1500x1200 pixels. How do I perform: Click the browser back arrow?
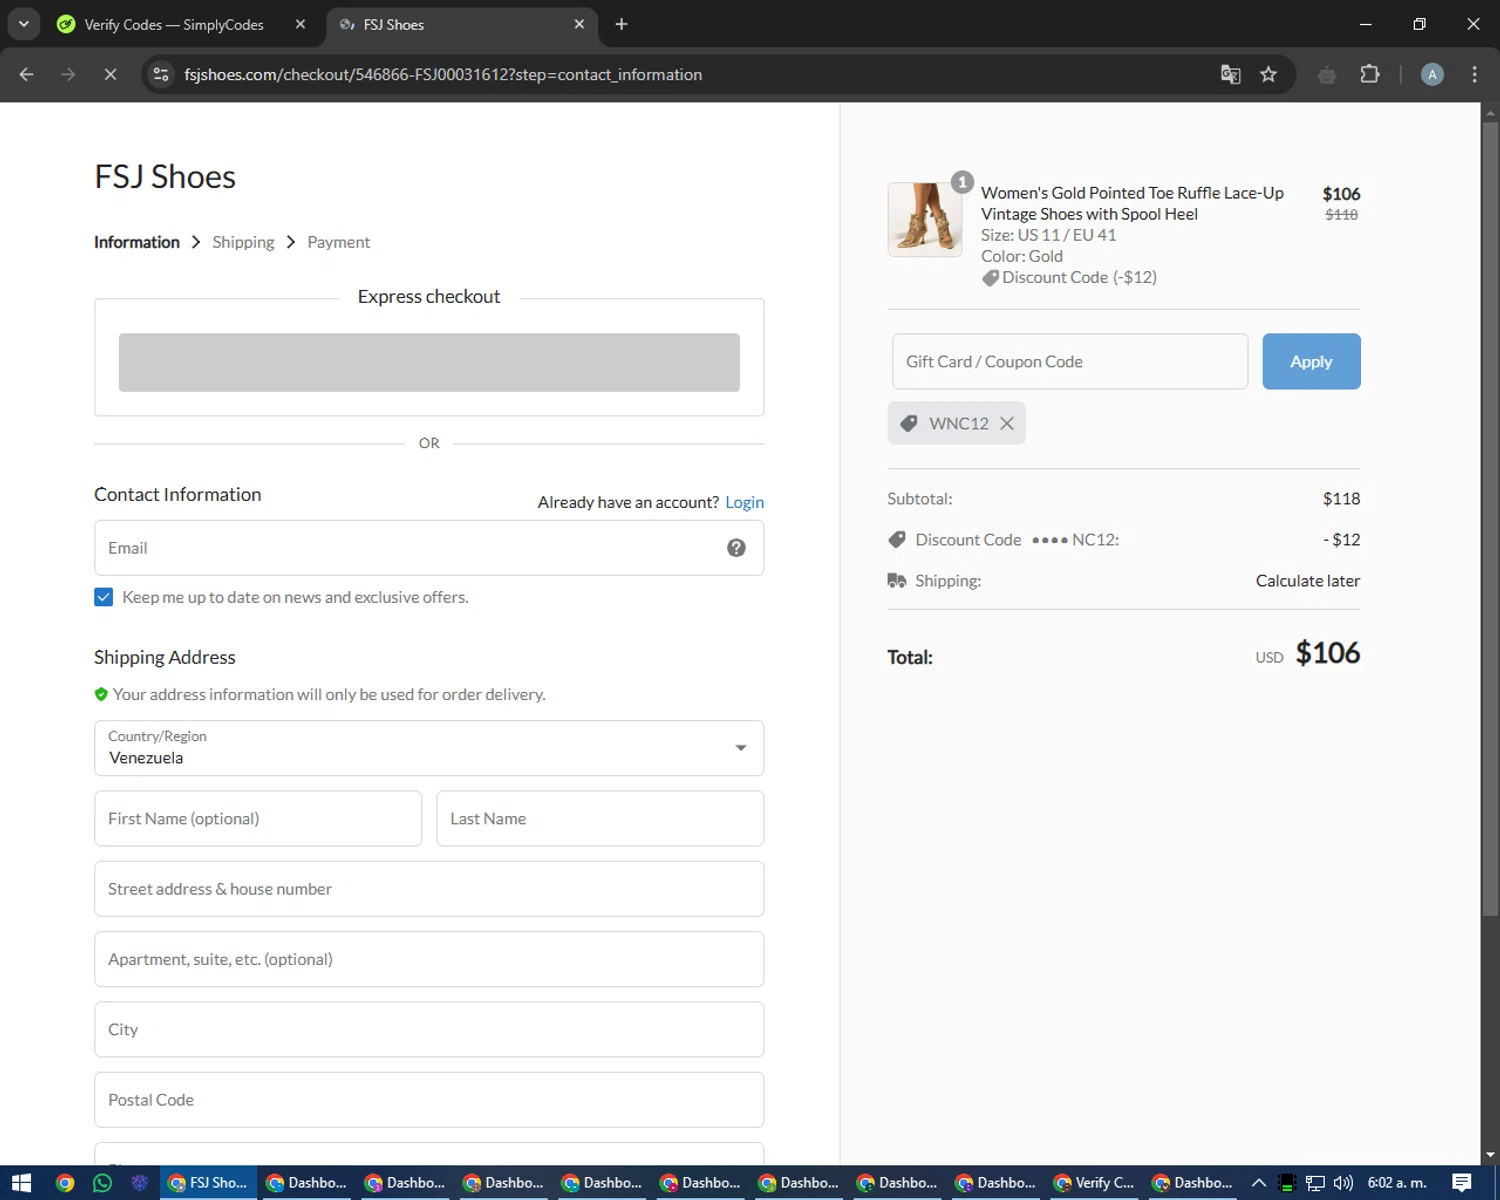click(x=27, y=75)
